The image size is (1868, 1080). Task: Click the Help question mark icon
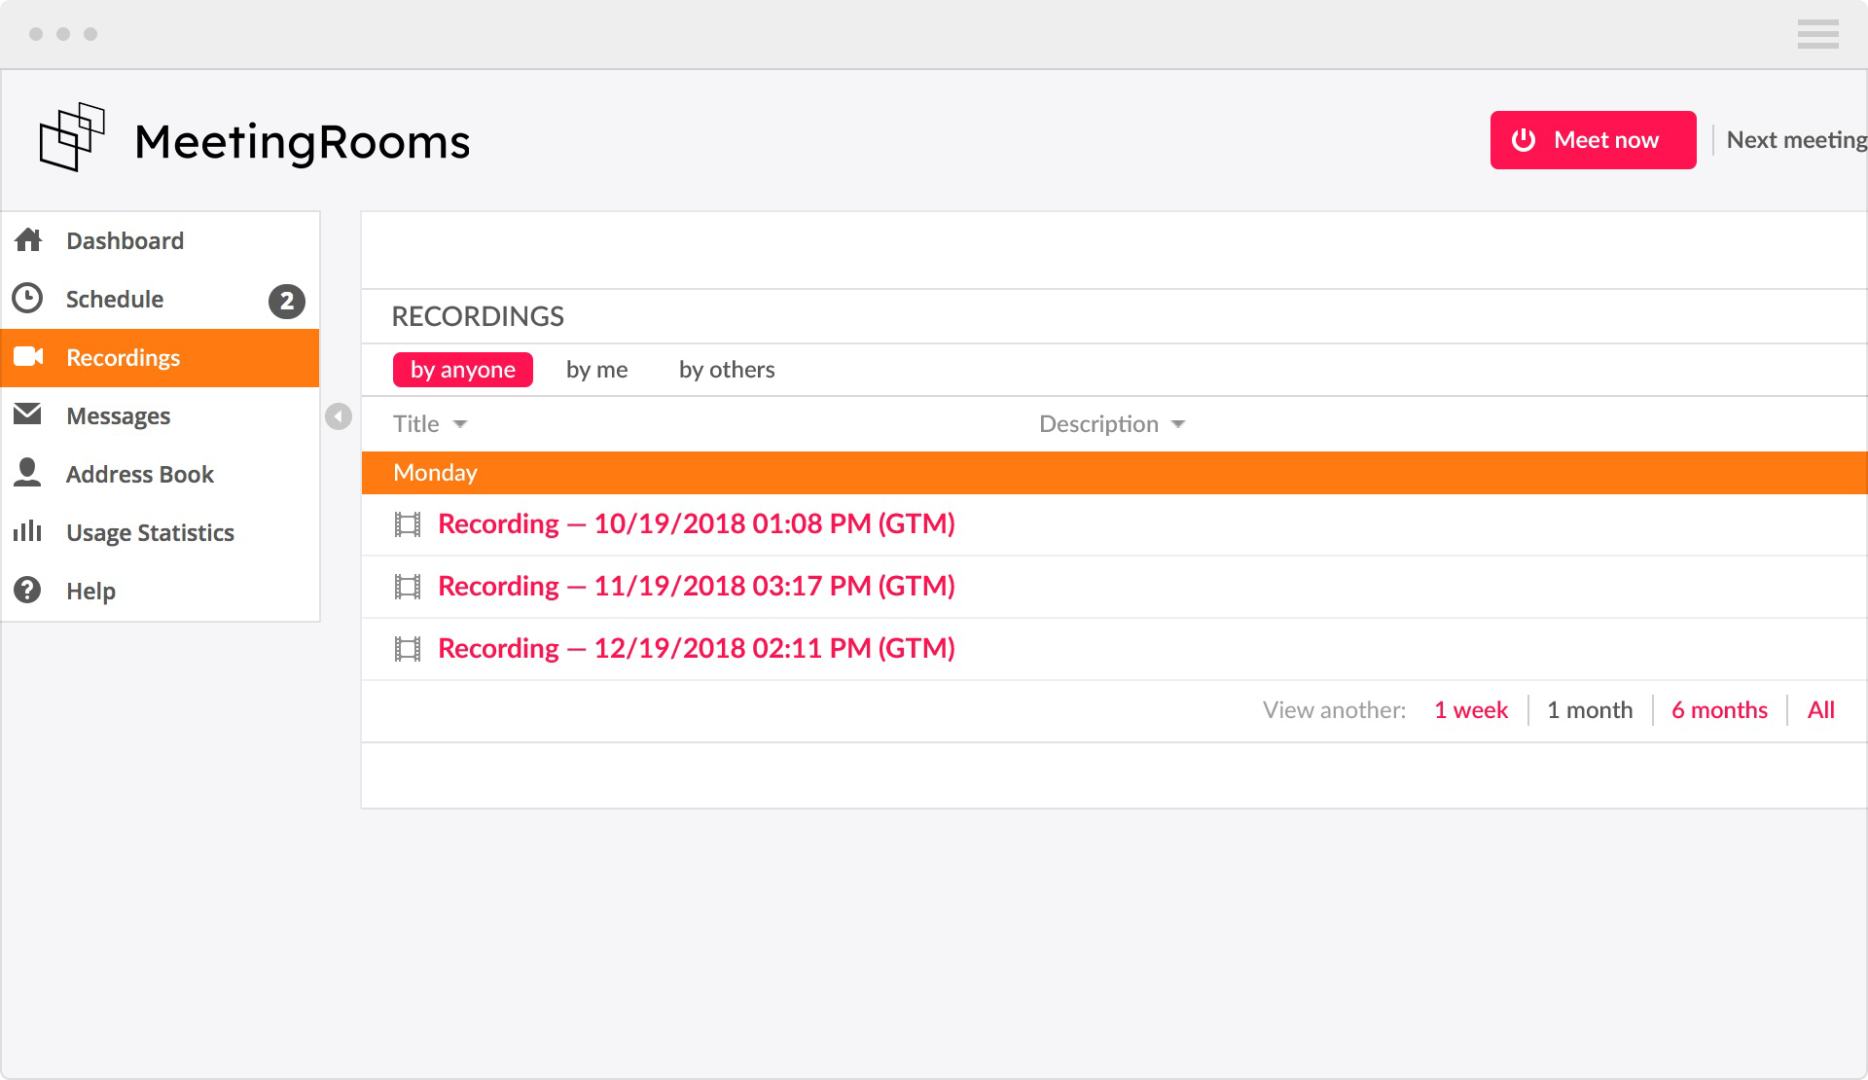pyautogui.click(x=26, y=590)
